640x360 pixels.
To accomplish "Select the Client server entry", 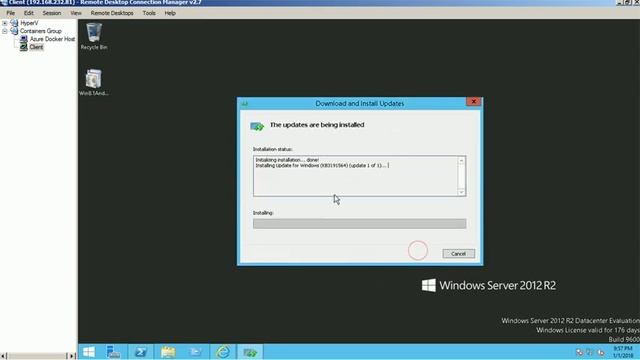I will [x=36, y=47].
